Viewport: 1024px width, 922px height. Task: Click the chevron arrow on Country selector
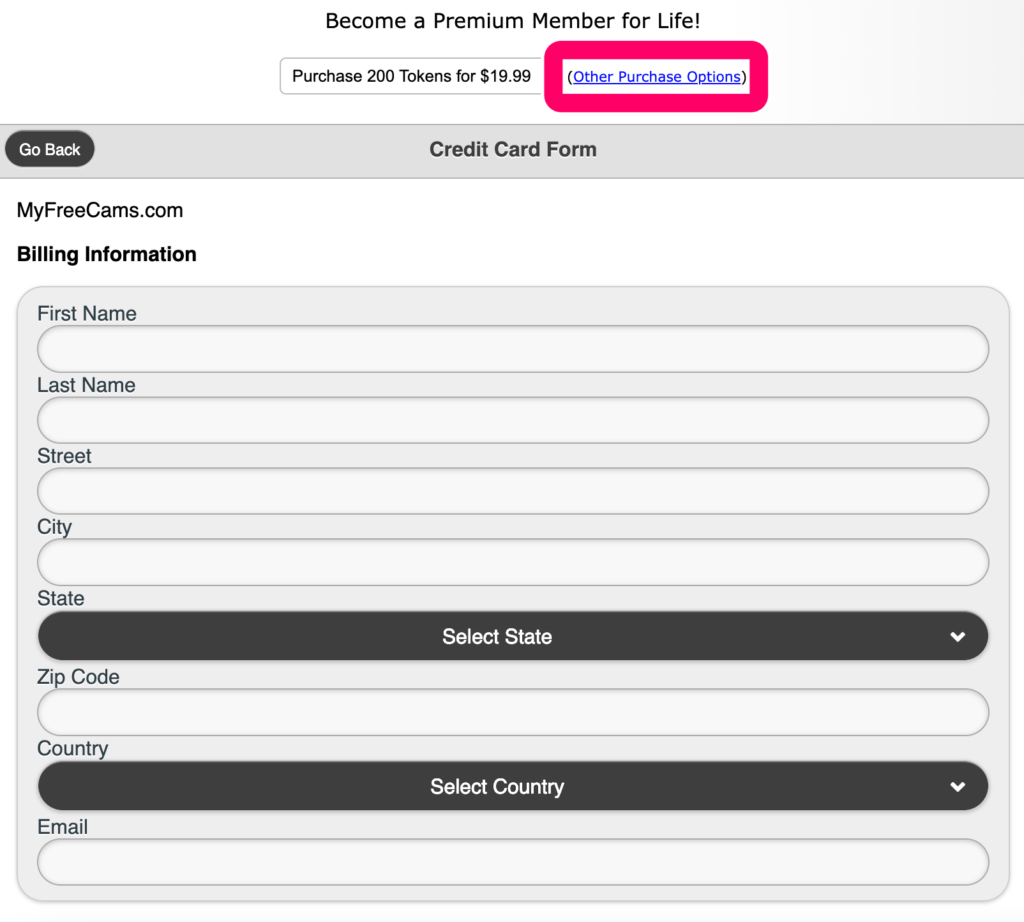tap(957, 787)
